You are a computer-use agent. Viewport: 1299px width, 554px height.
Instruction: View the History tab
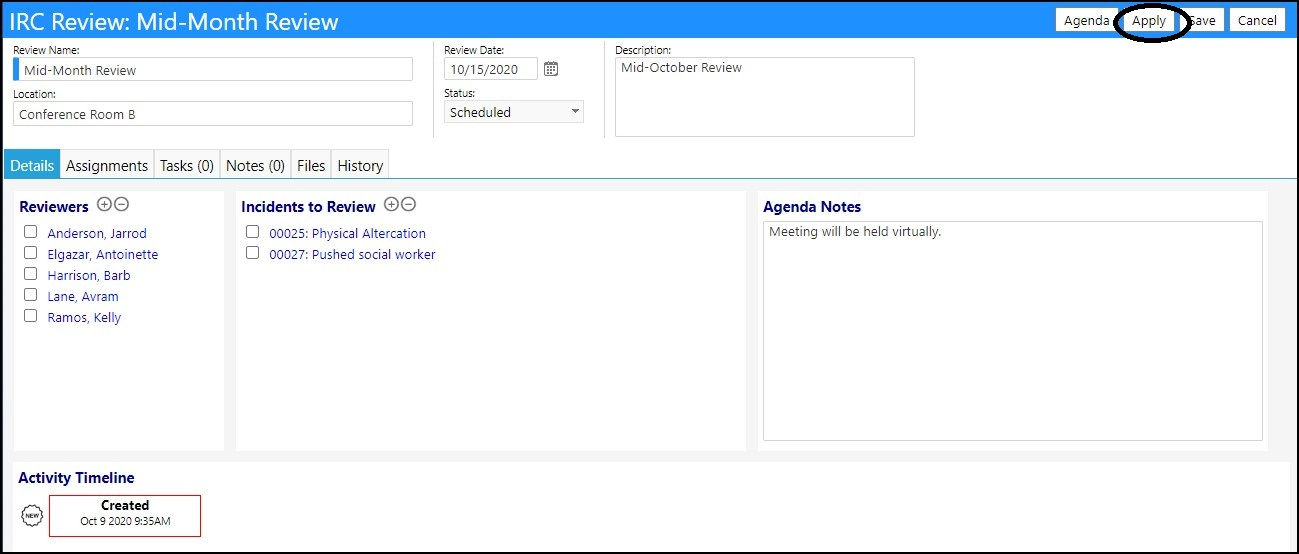coord(360,166)
